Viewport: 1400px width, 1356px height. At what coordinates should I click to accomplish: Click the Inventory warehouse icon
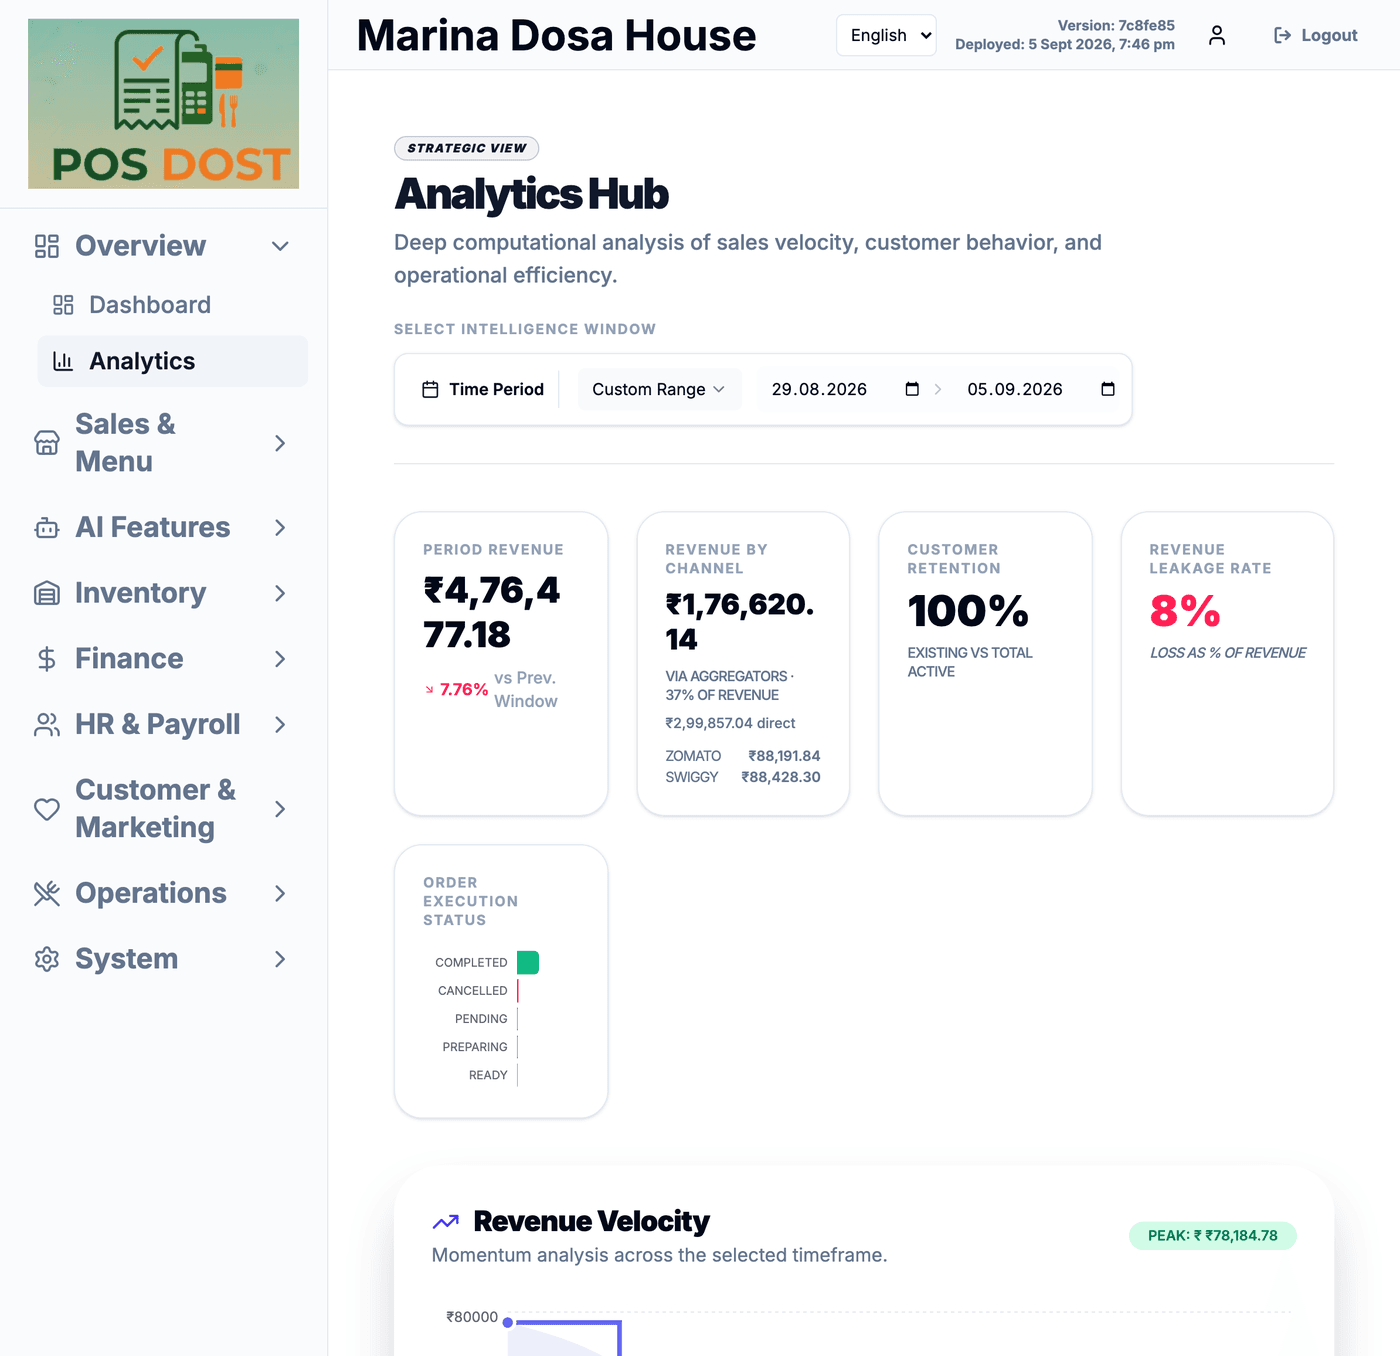tap(47, 593)
